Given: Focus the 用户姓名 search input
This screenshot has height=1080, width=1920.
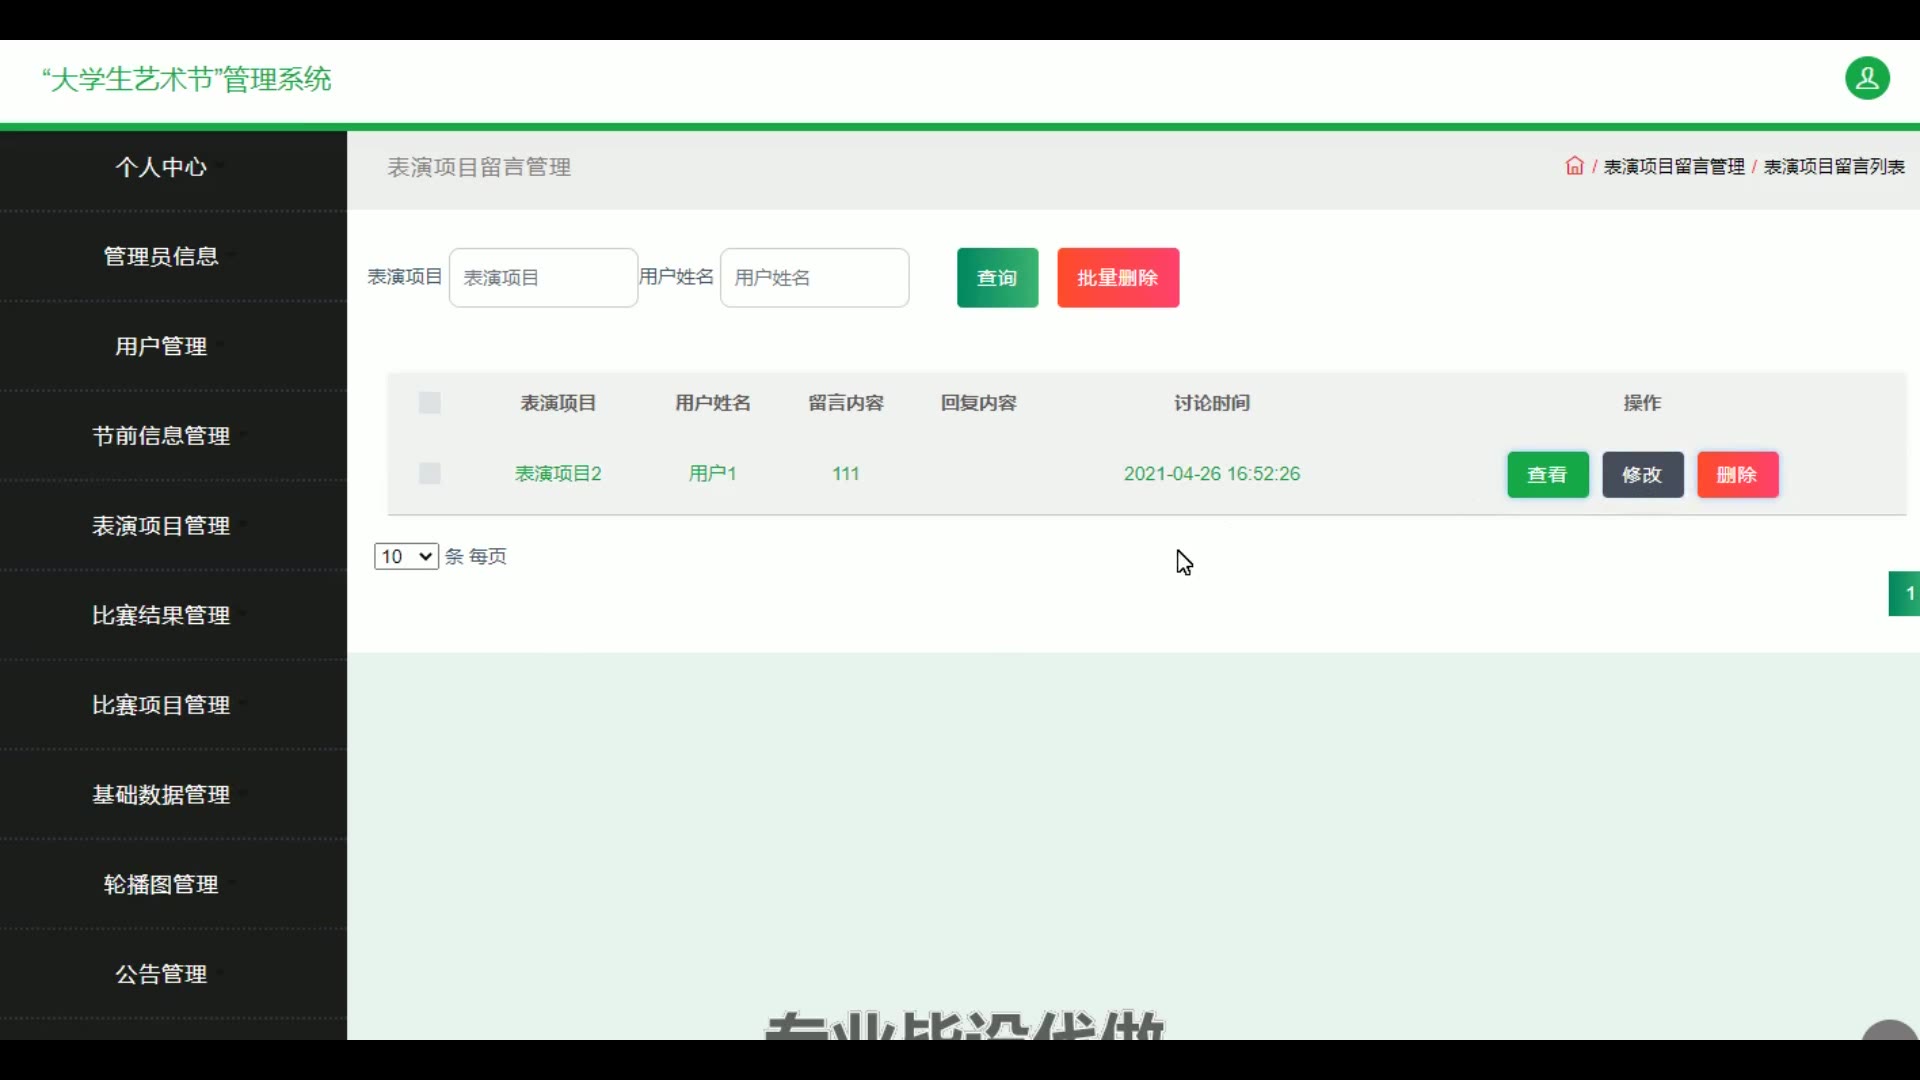Looking at the screenshot, I should (x=814, y=278).
